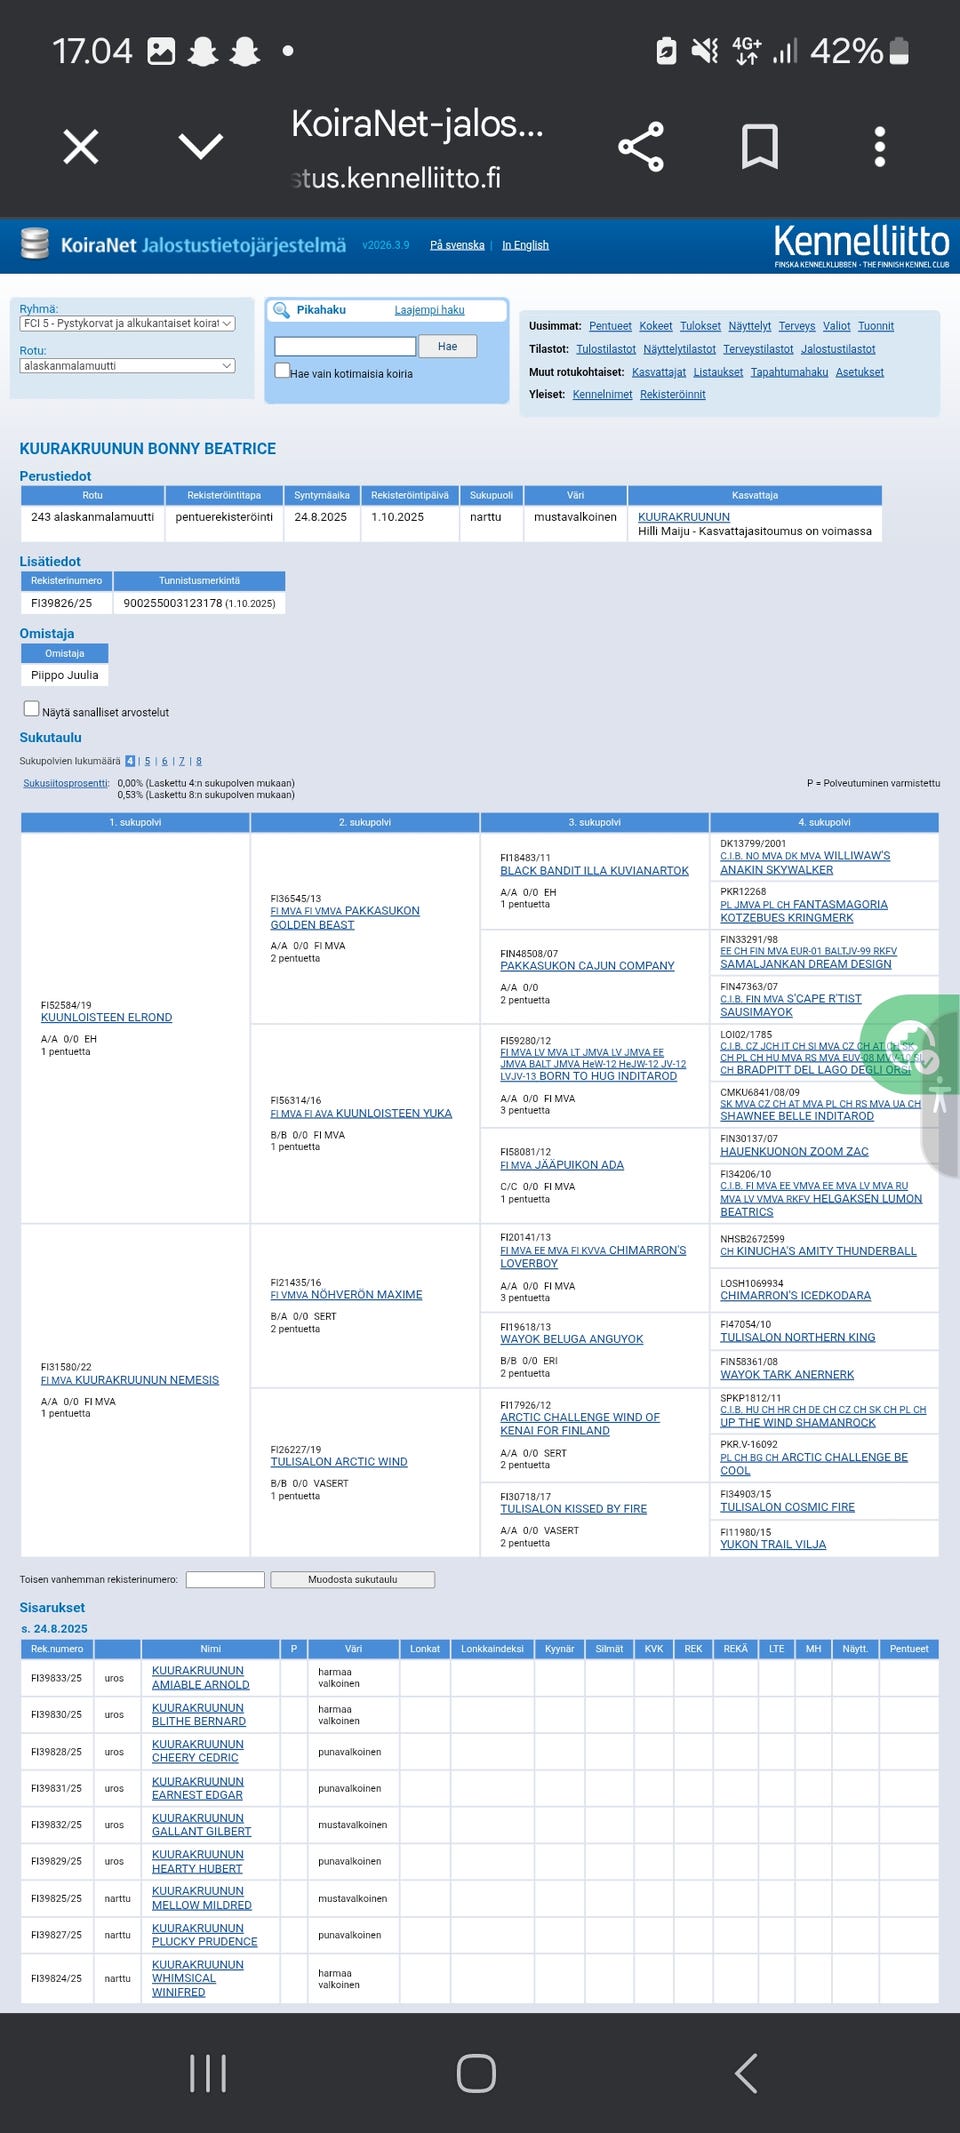The image size is (960, 2133).
Task: Open sibling KUURAKRUUNUN AMIABLE ARNOLD
Action: (201, 1677)
